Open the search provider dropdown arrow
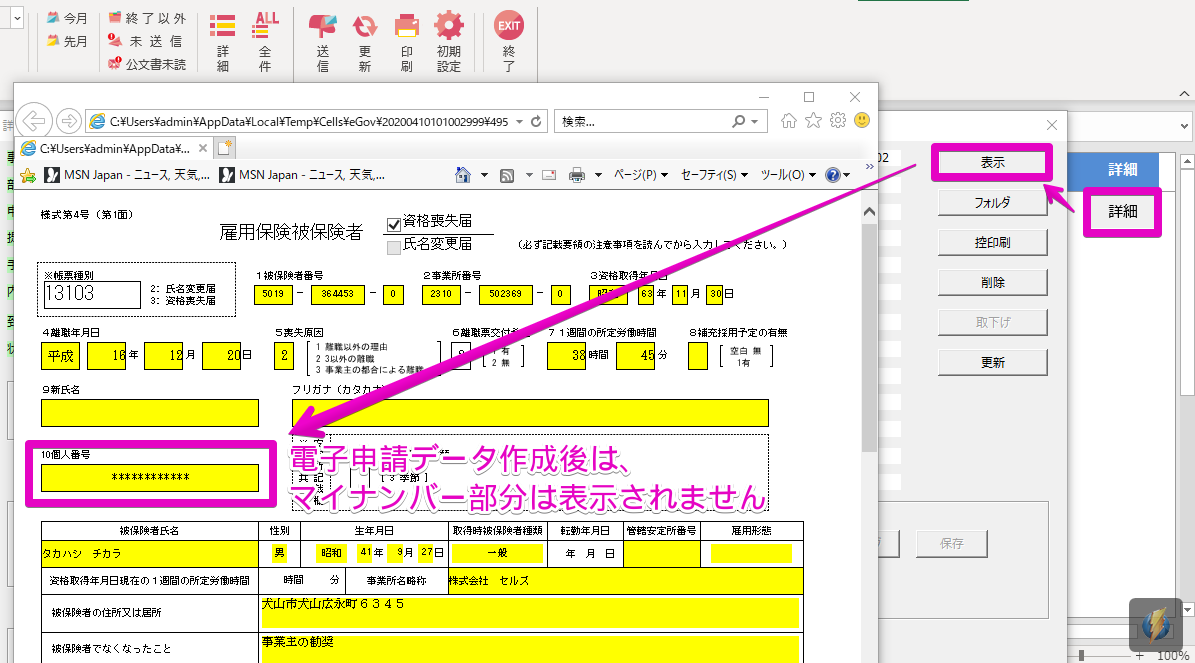The height and width of the screenshot is (663, 1195). pyautogui.click(x=754, y=121)
